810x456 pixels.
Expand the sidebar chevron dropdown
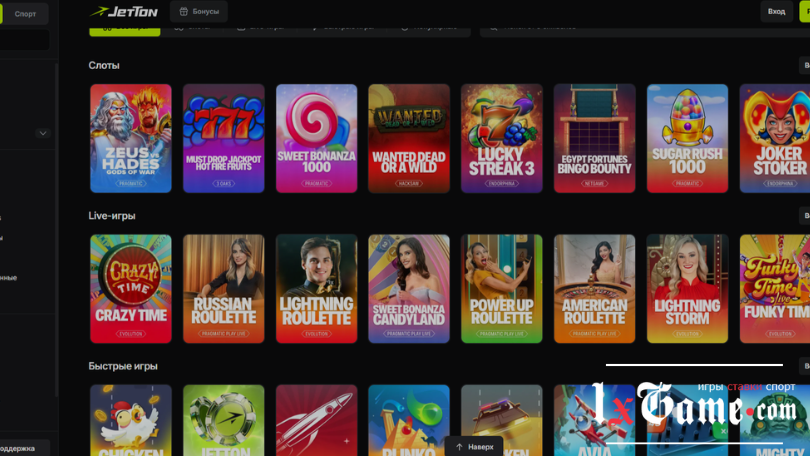pyautogui.click(x=42, y=133)
